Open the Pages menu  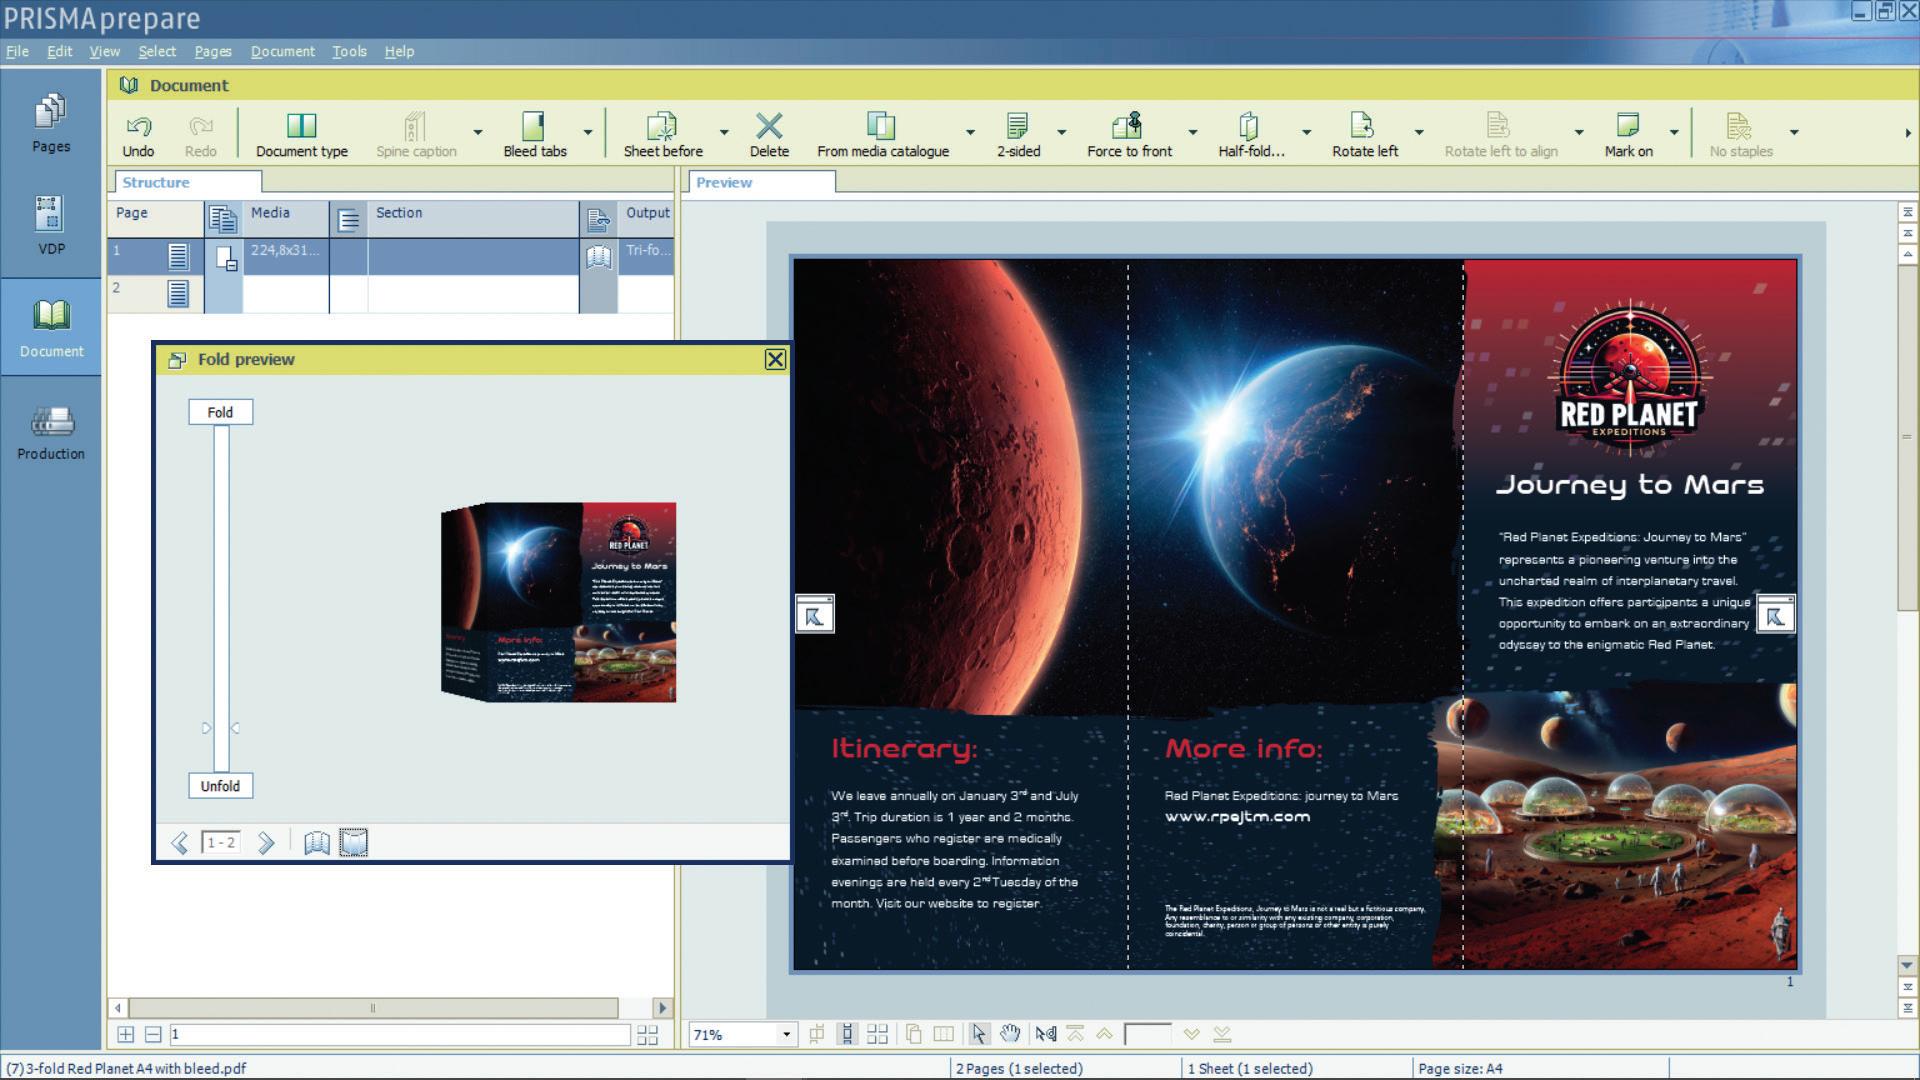tap(212, 51)
